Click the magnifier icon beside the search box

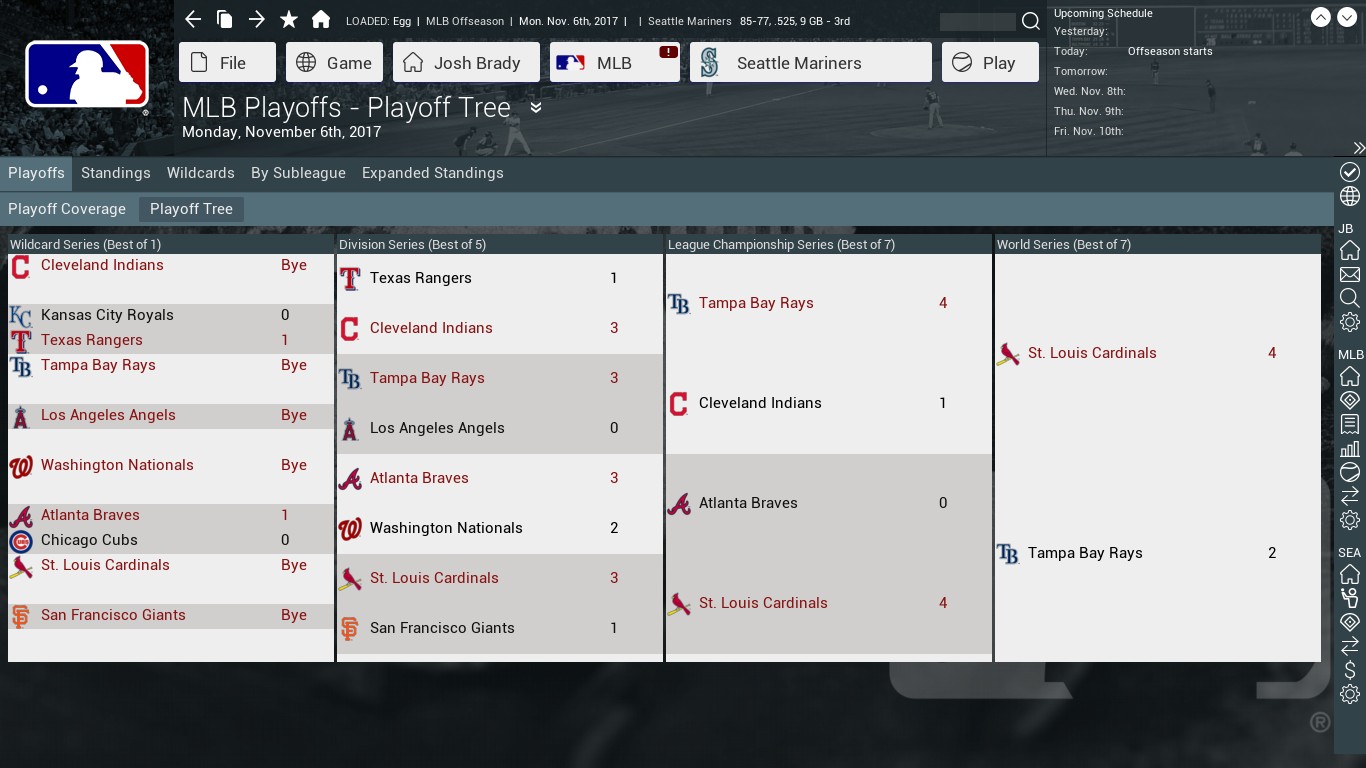(1031, 21)
